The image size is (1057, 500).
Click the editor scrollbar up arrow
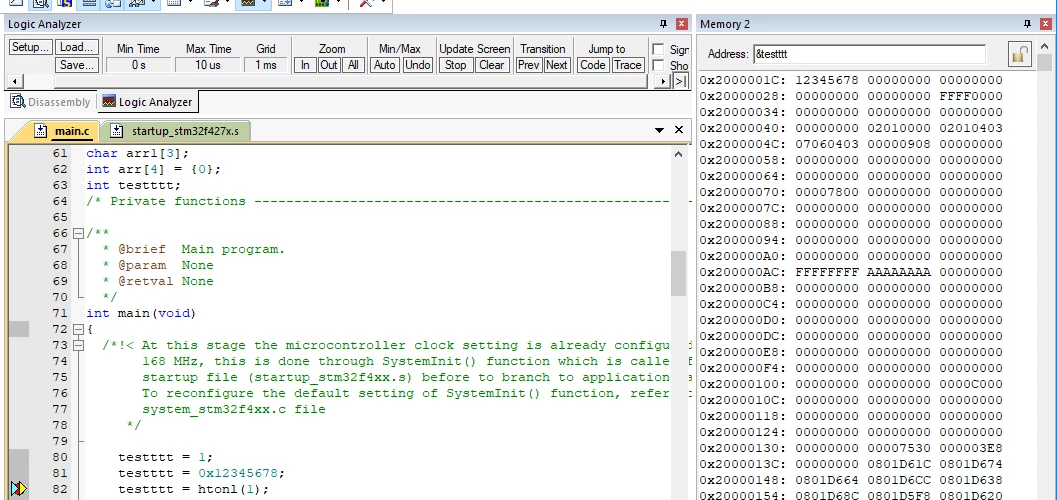[679, 154]
